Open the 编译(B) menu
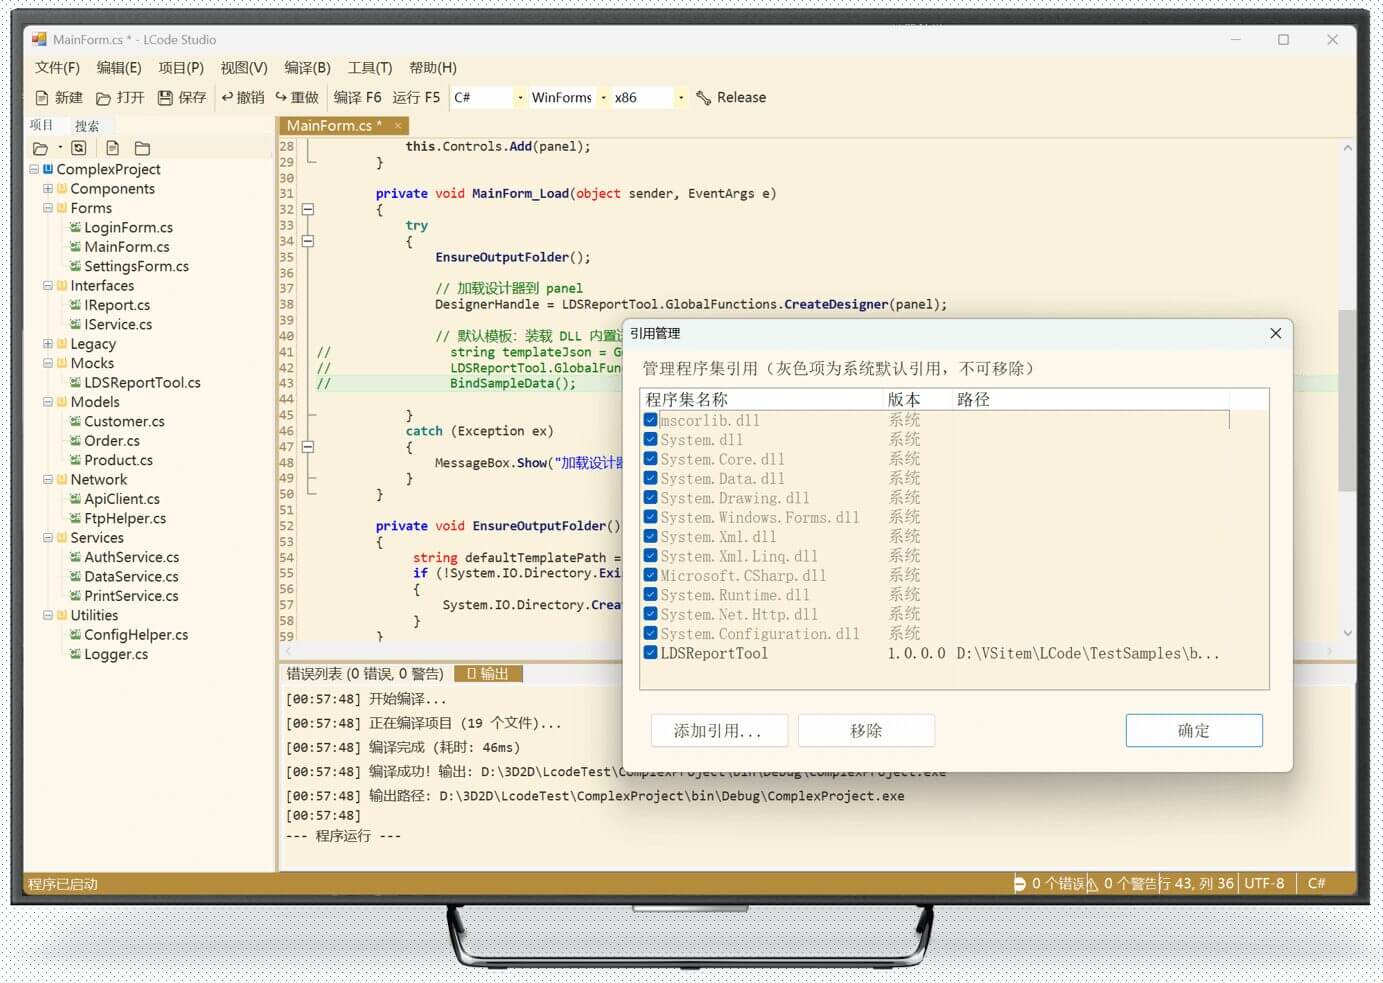 [307, 68]
